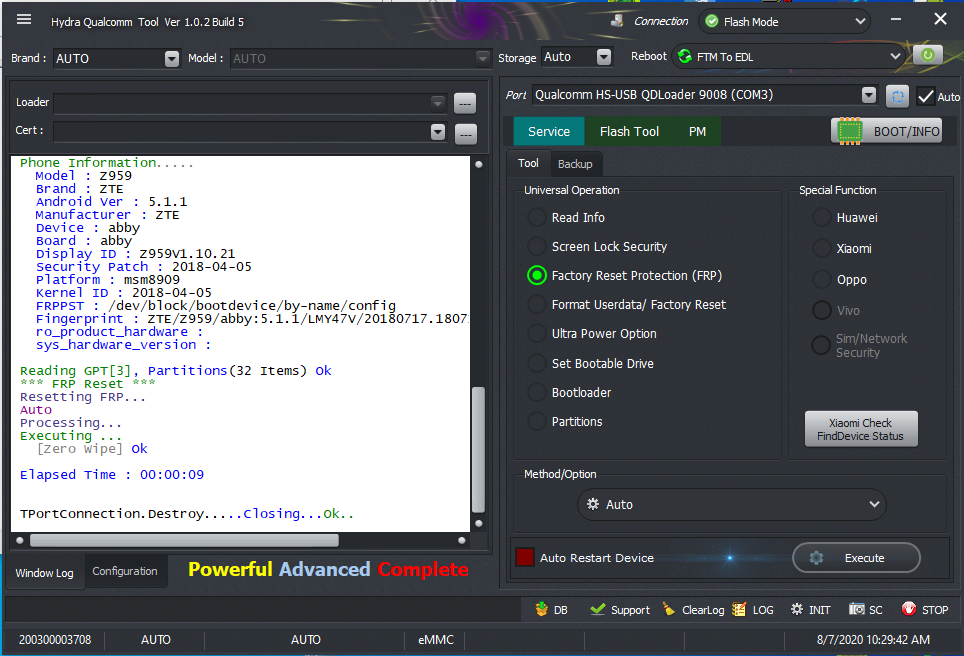Click the ClearLog broom icon
This screenshot has width=964, height=656.
(669, 609)
